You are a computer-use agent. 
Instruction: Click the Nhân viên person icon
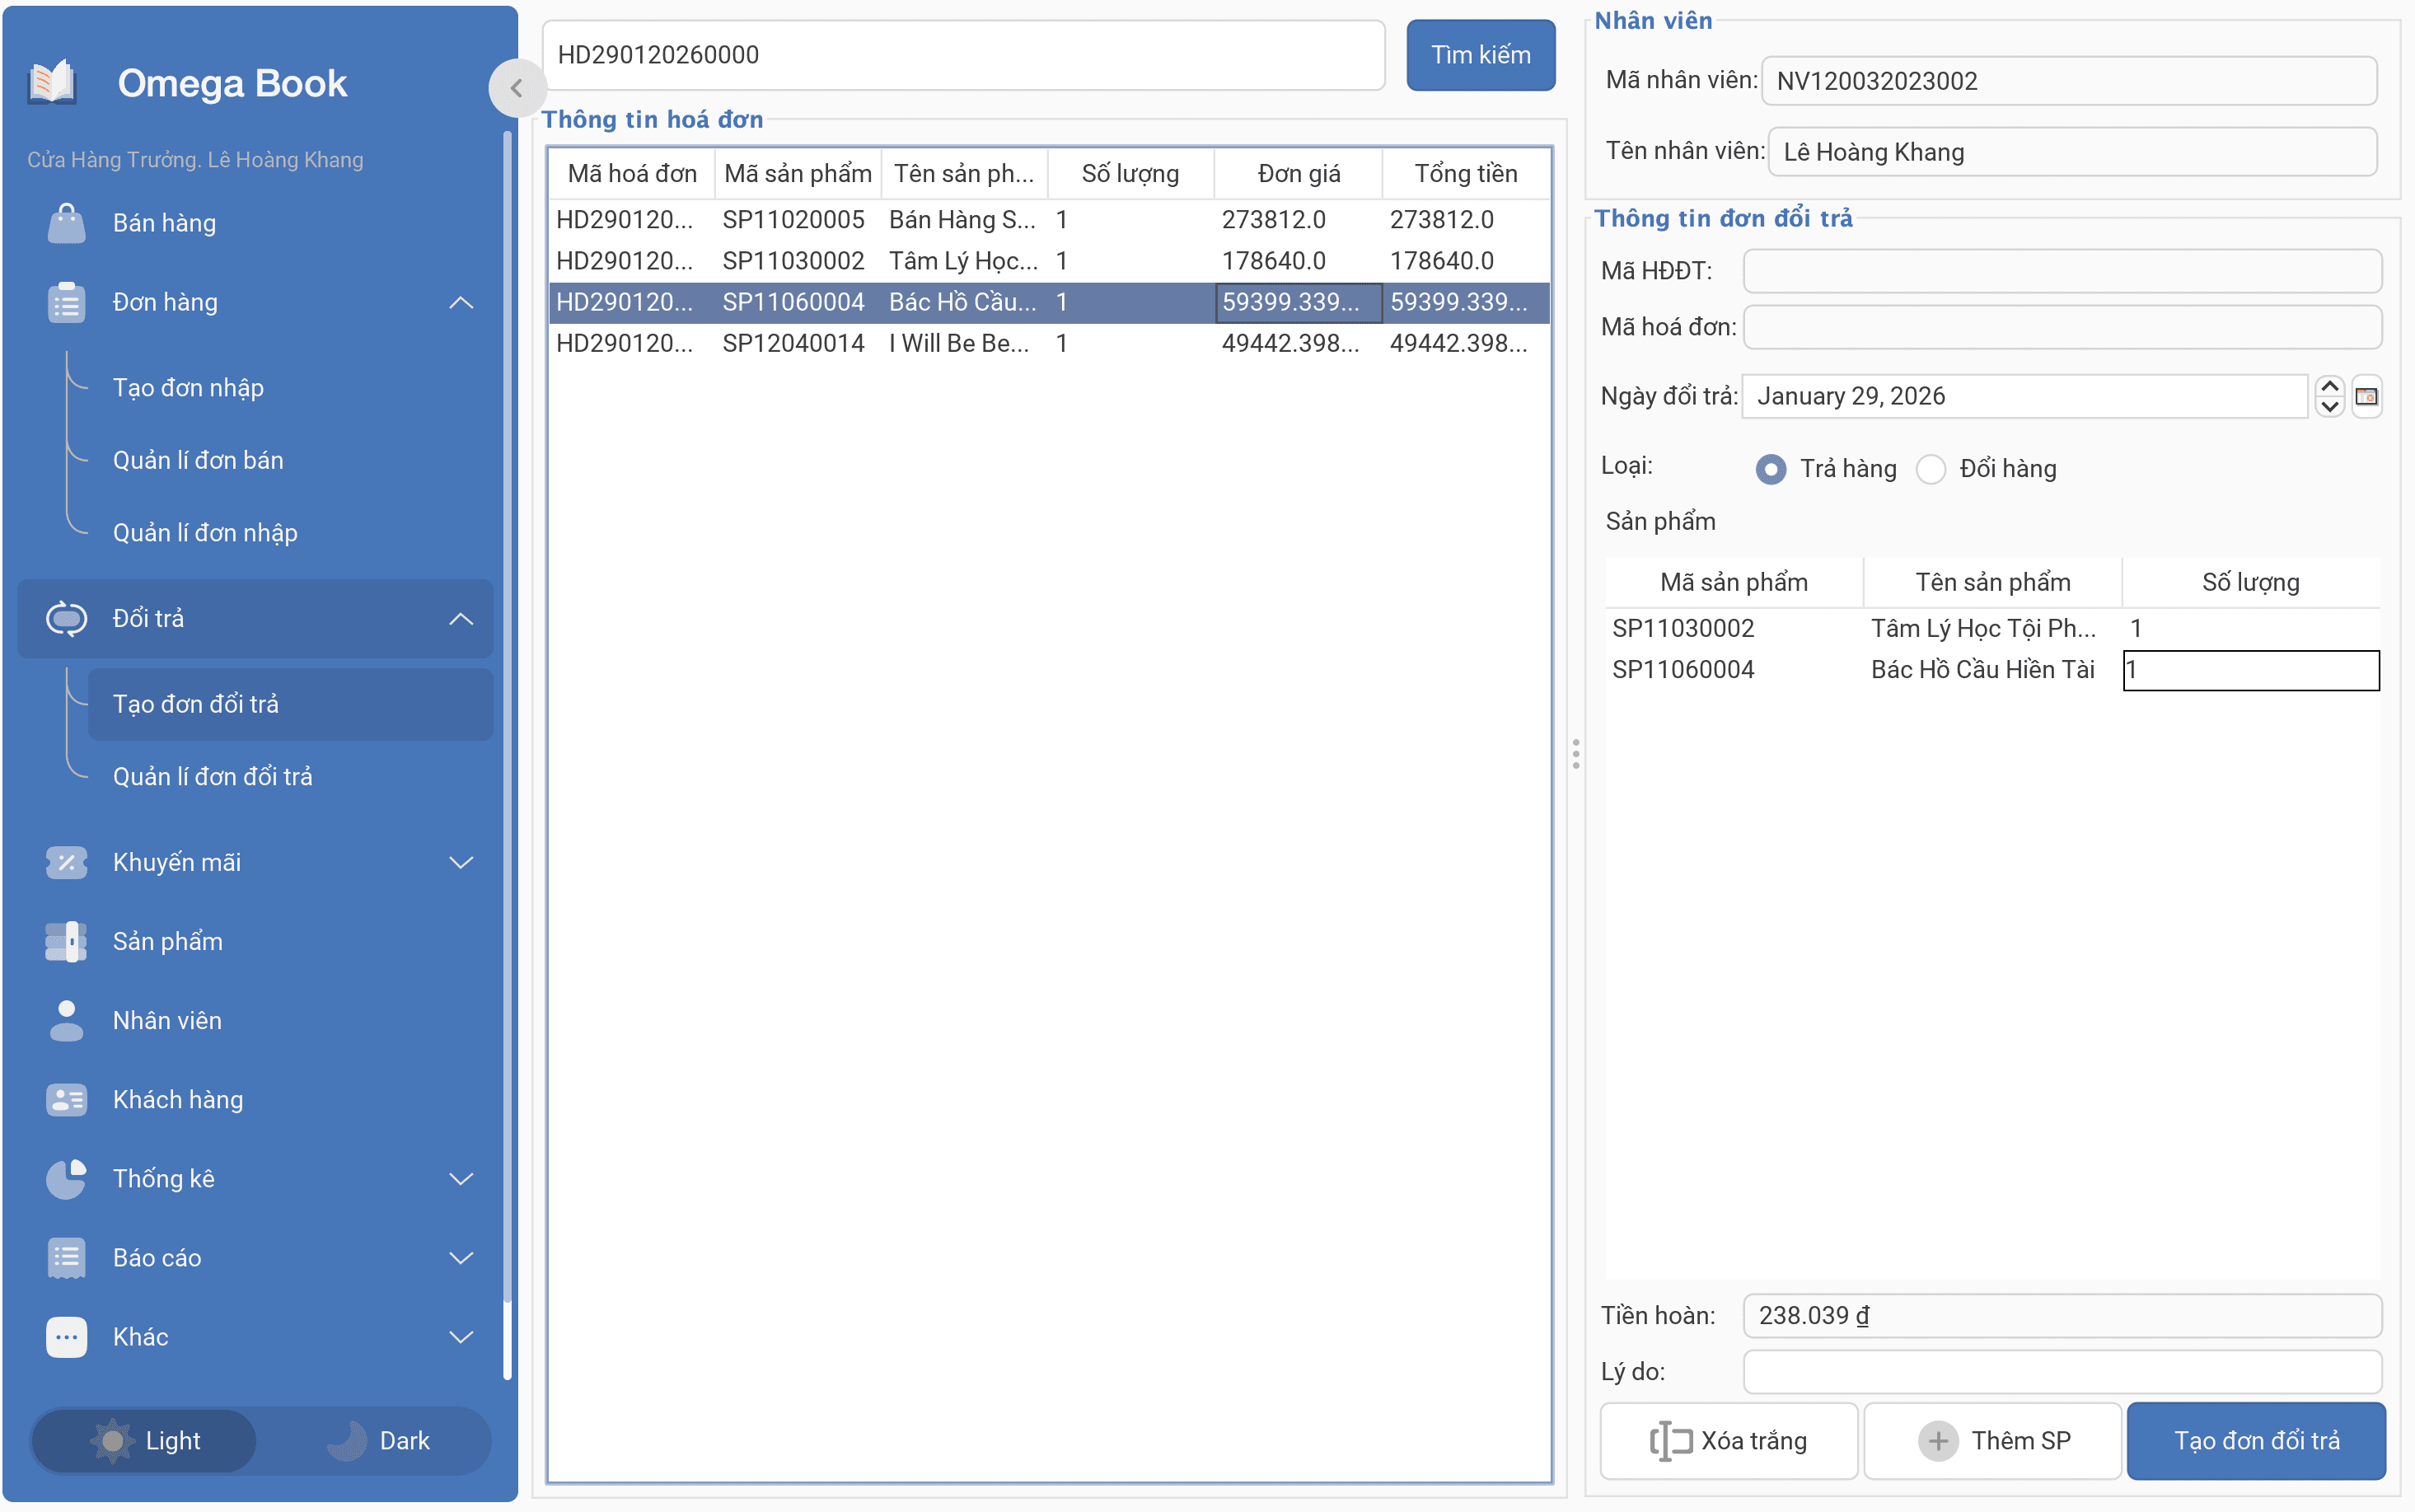(x=66, y=1020)
